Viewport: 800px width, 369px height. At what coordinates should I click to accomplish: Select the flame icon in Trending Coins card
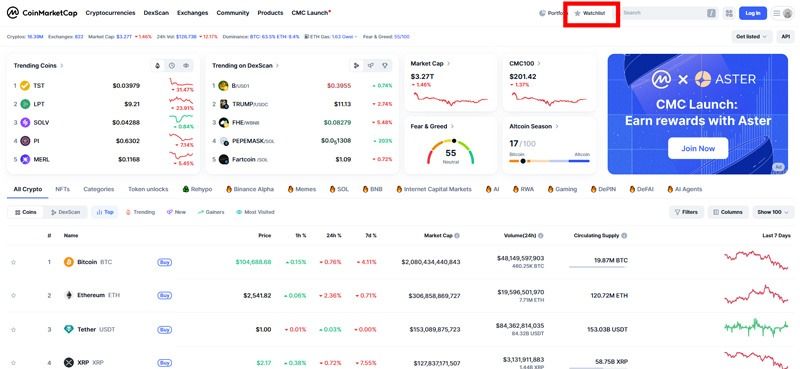click(158, 65)
